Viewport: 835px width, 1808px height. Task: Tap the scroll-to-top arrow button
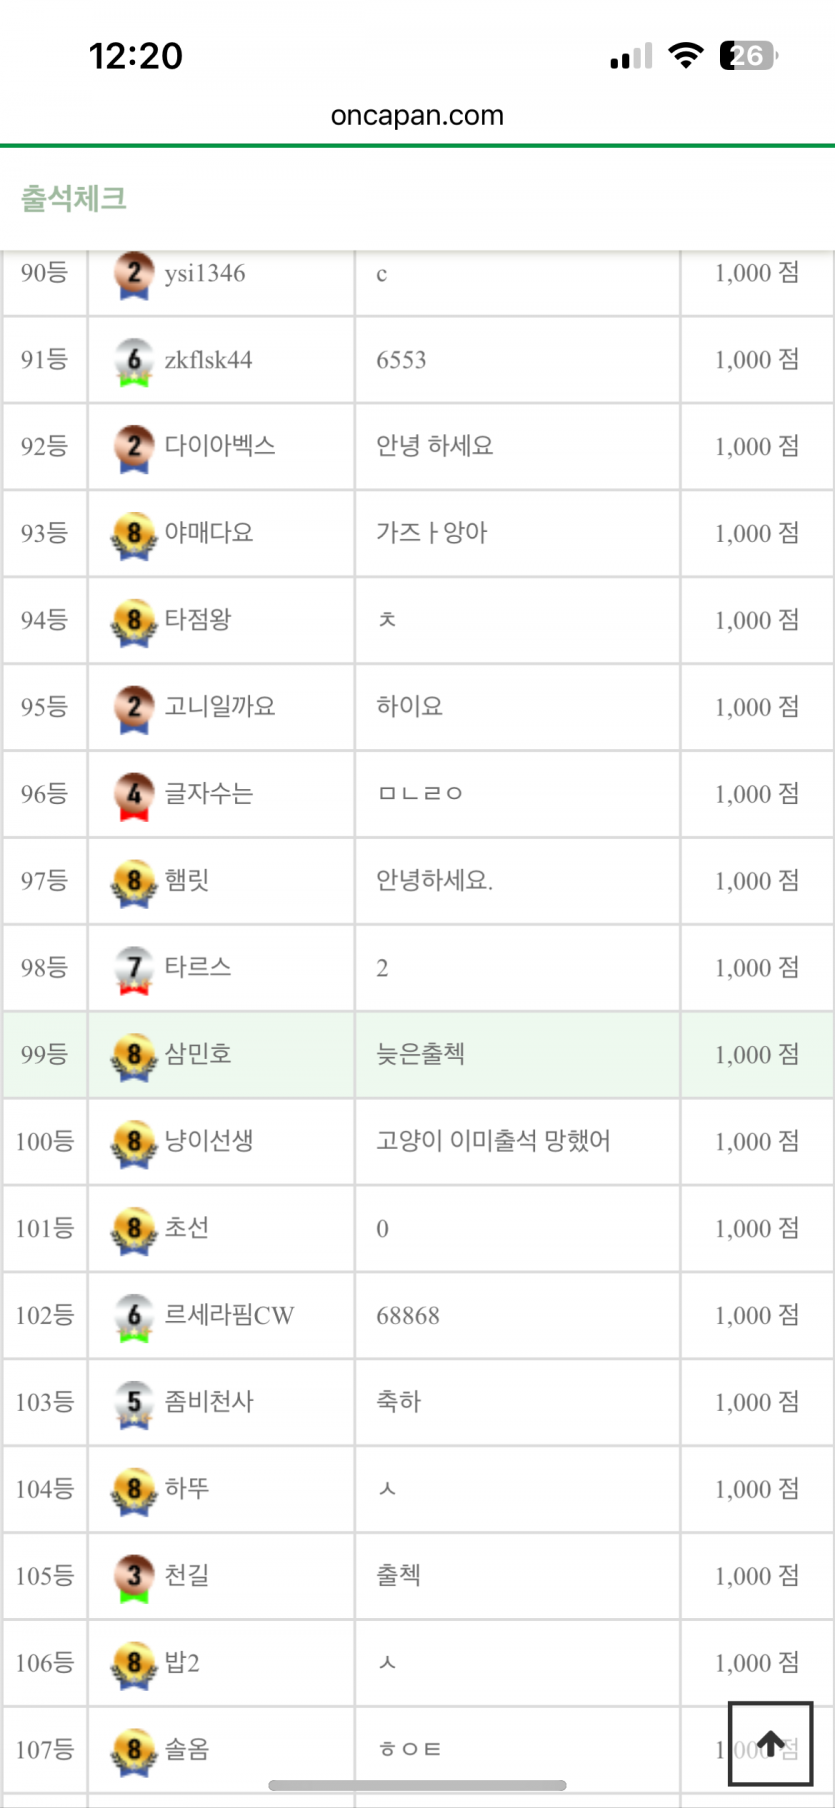[770, 1743]
